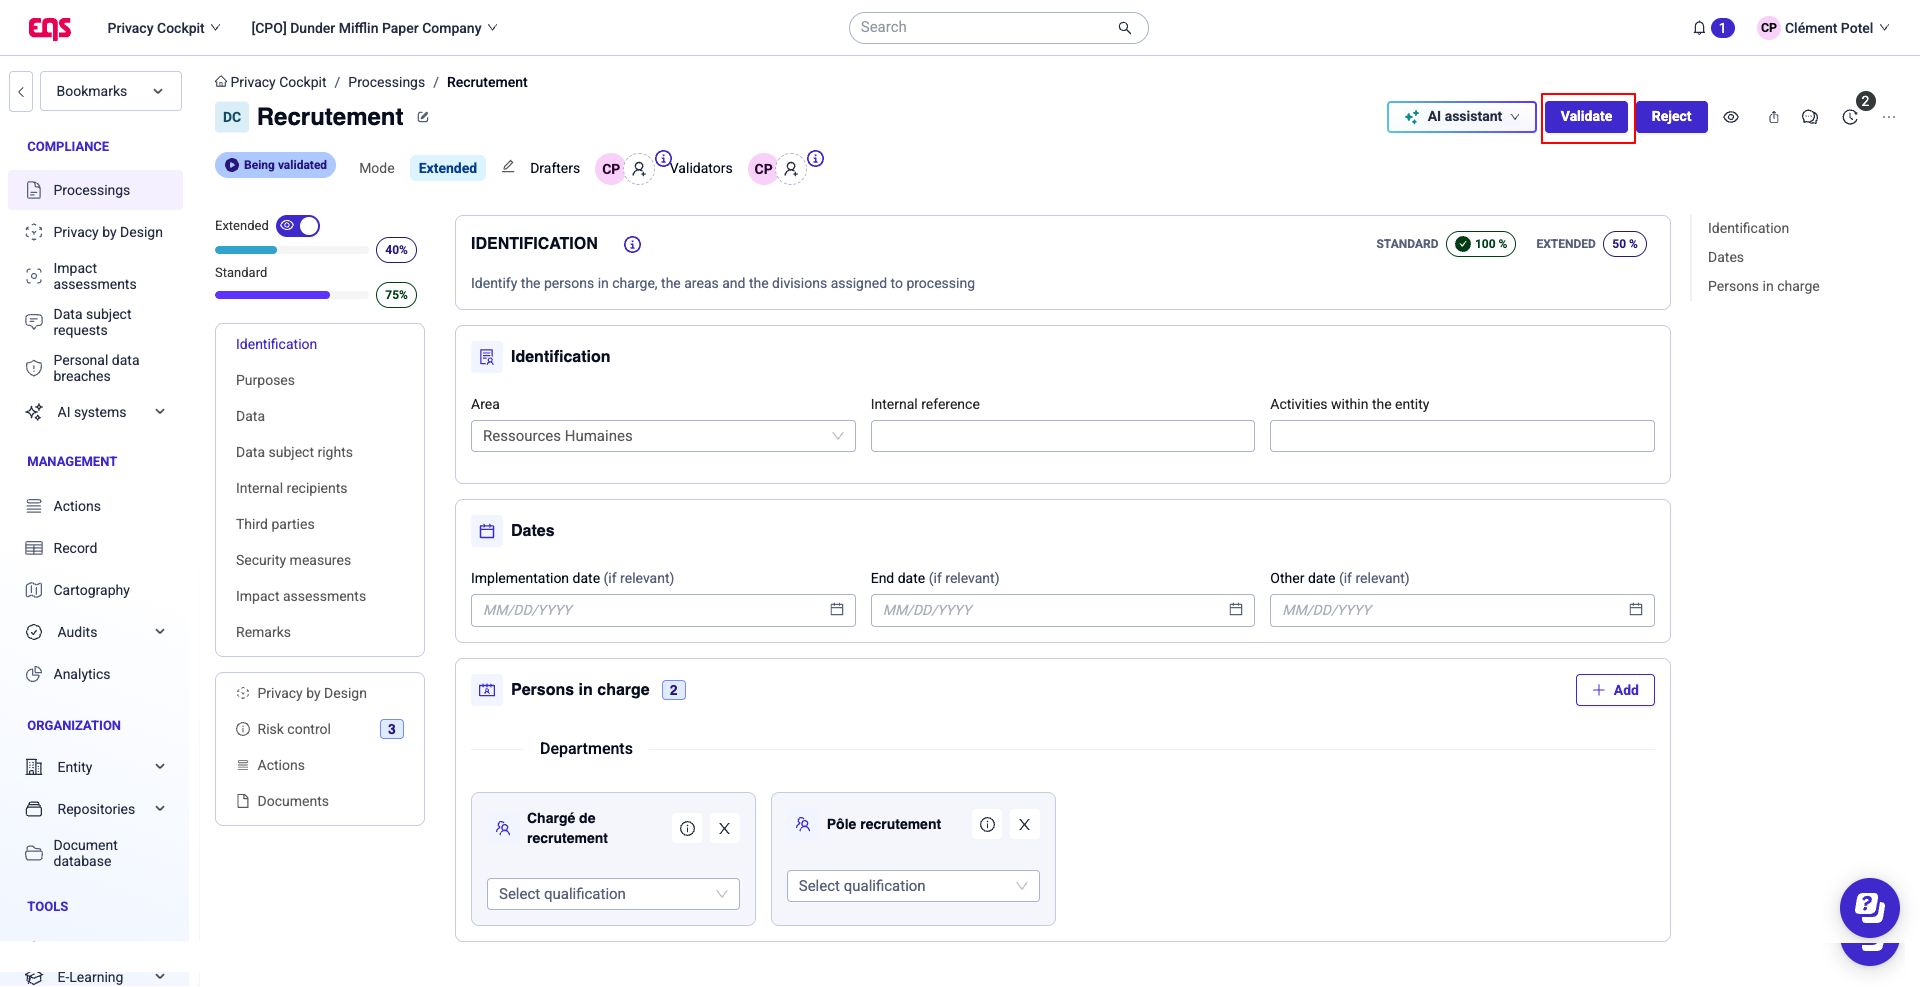Screen dimensions: 1920x987
Task: Collapse the sidebar with the back arrow
Action: click(21, 91)
